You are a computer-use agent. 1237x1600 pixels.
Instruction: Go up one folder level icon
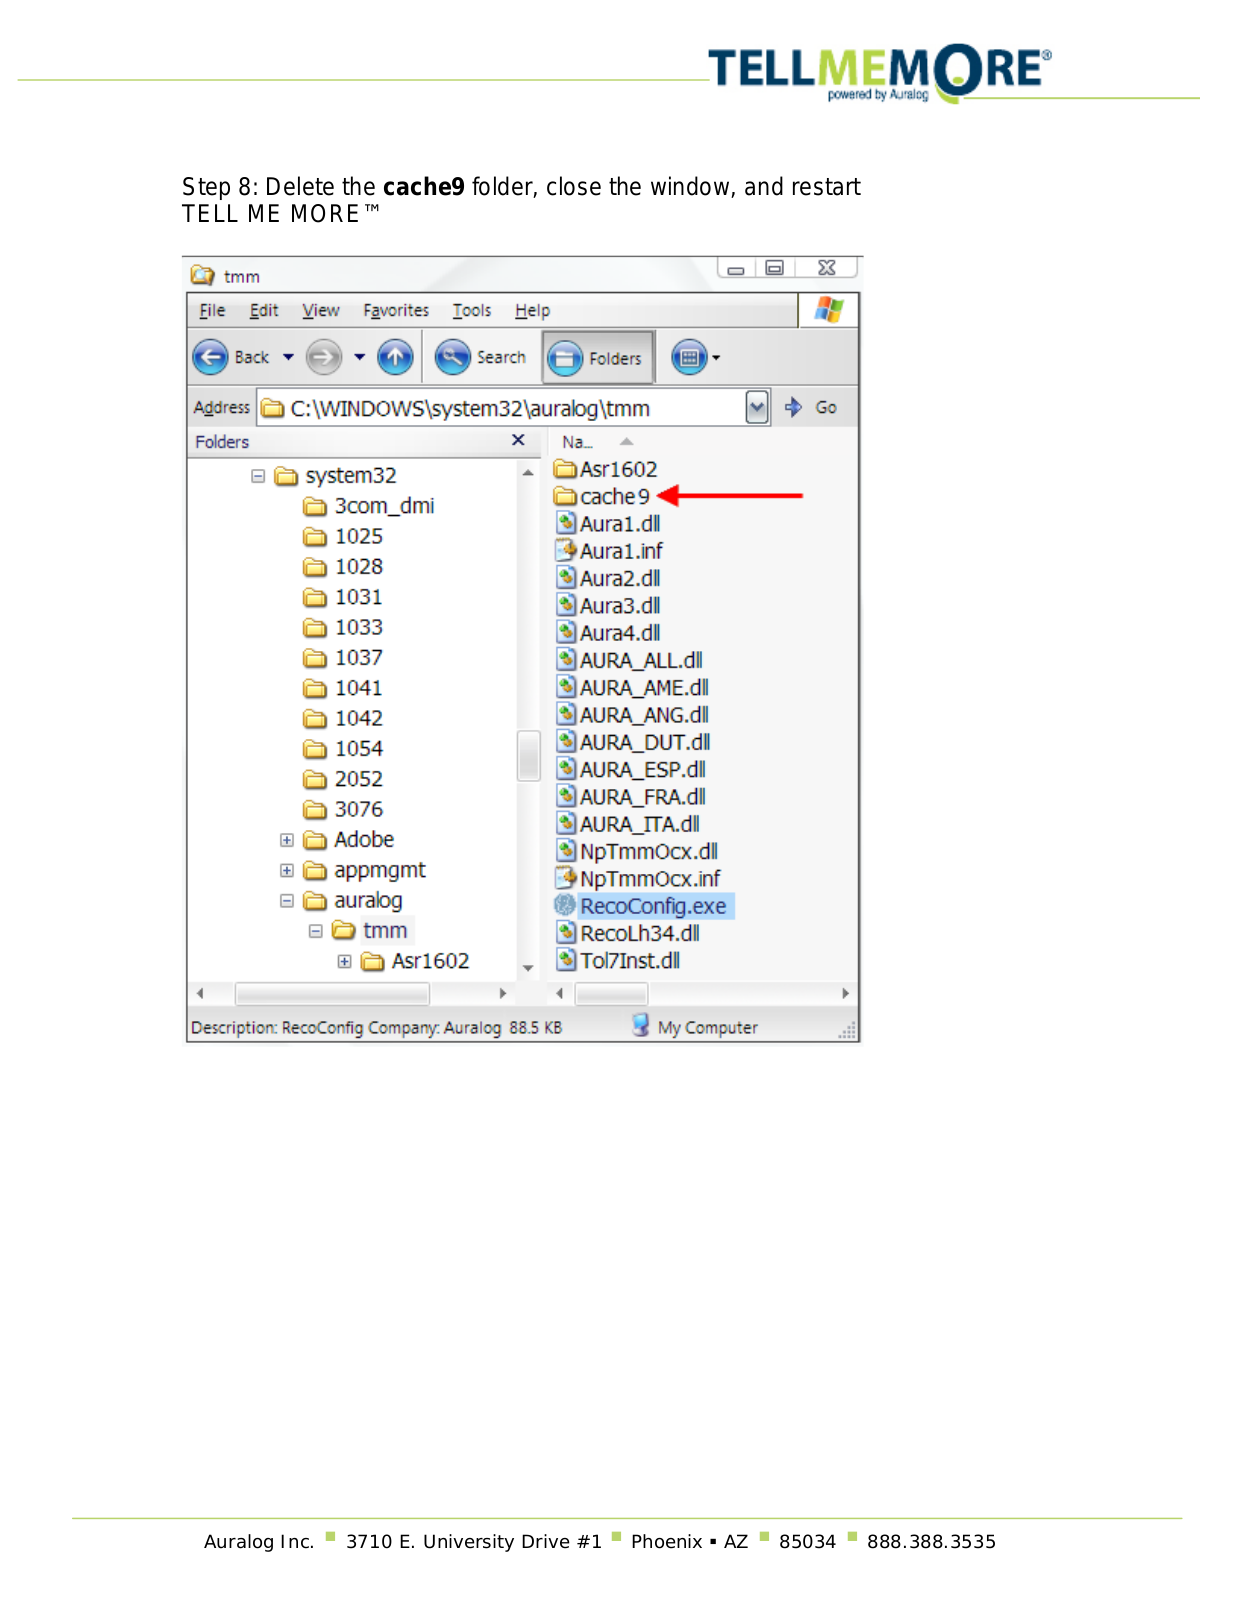[x=395, y=357]
